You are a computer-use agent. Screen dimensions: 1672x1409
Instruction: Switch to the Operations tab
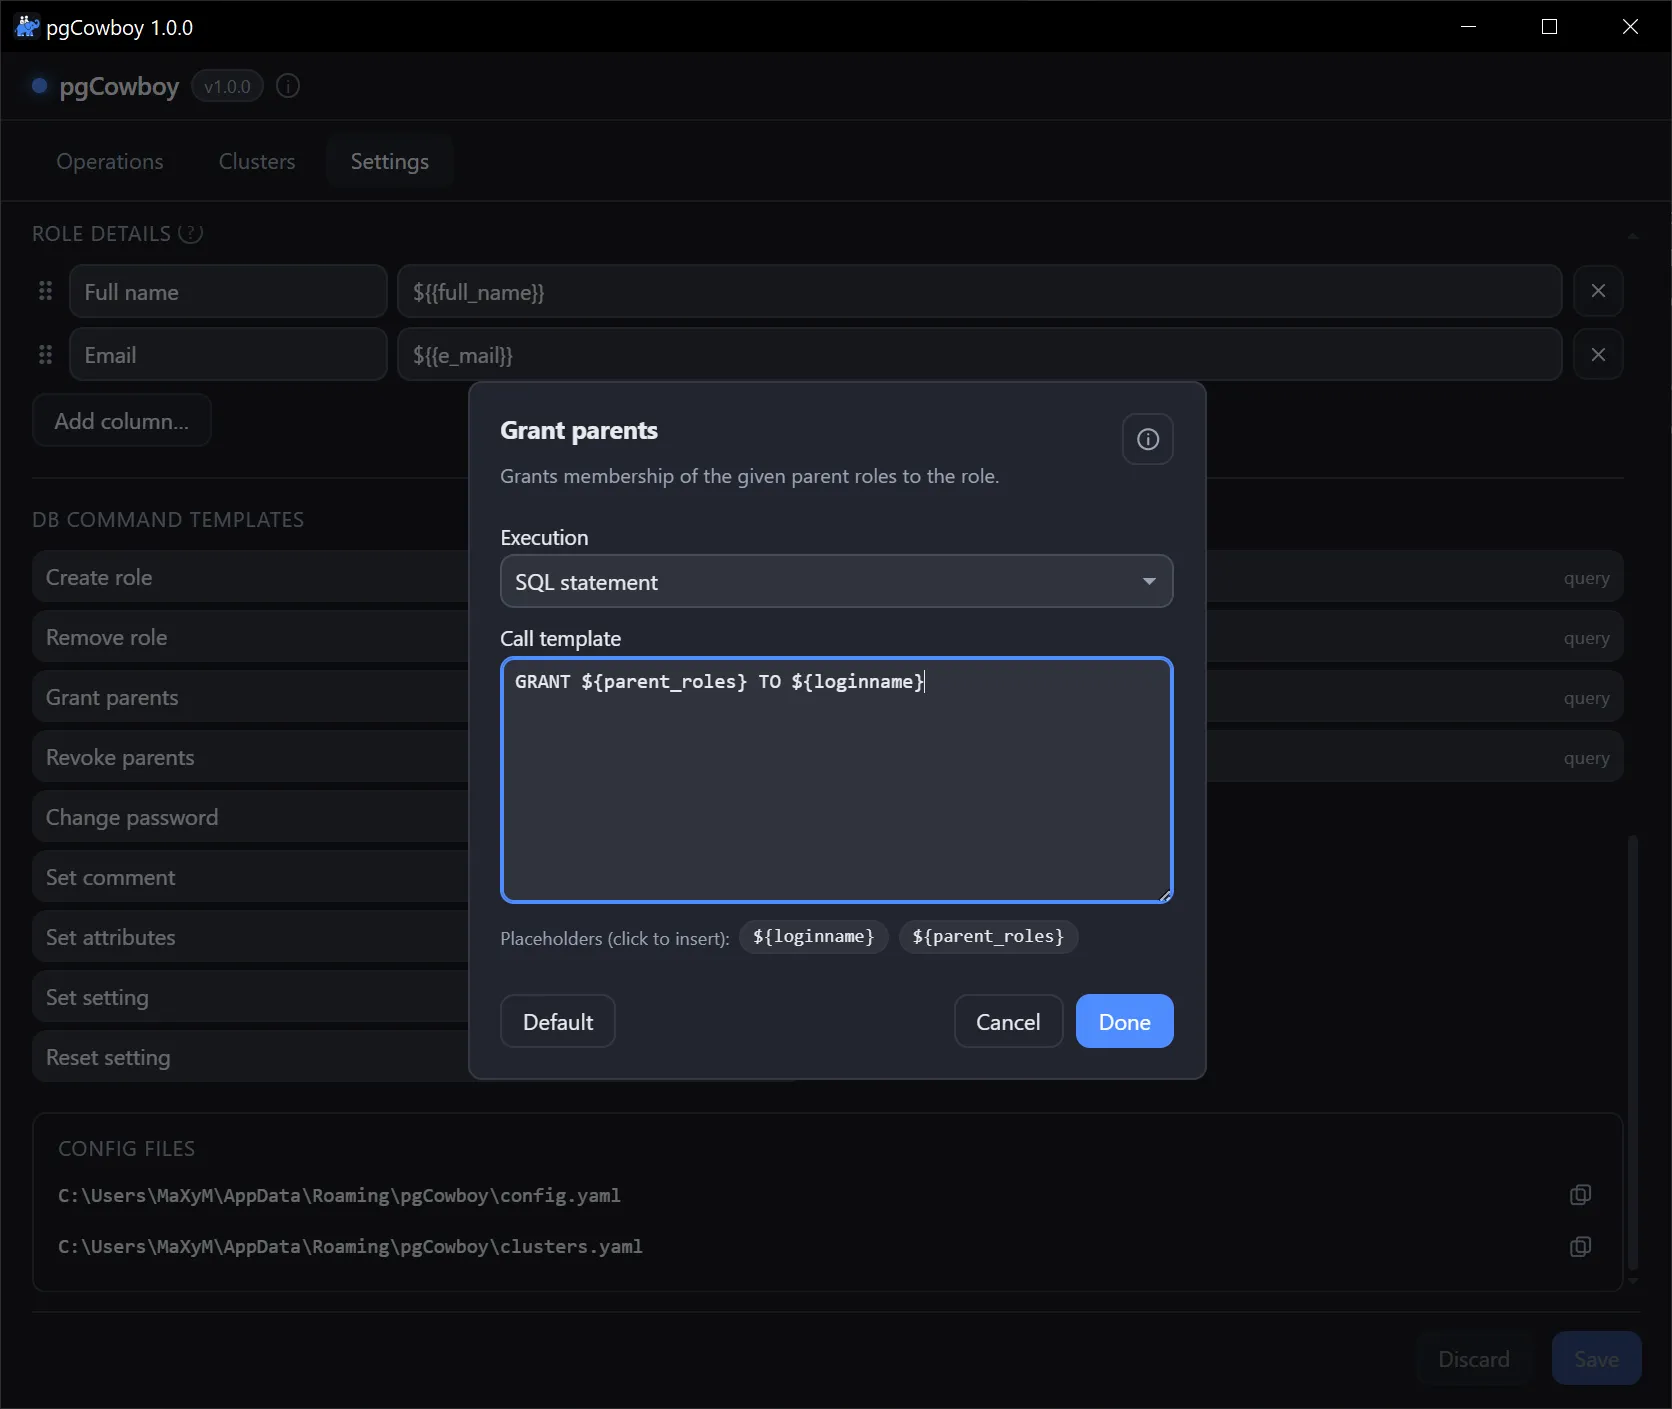coord(110,161)
